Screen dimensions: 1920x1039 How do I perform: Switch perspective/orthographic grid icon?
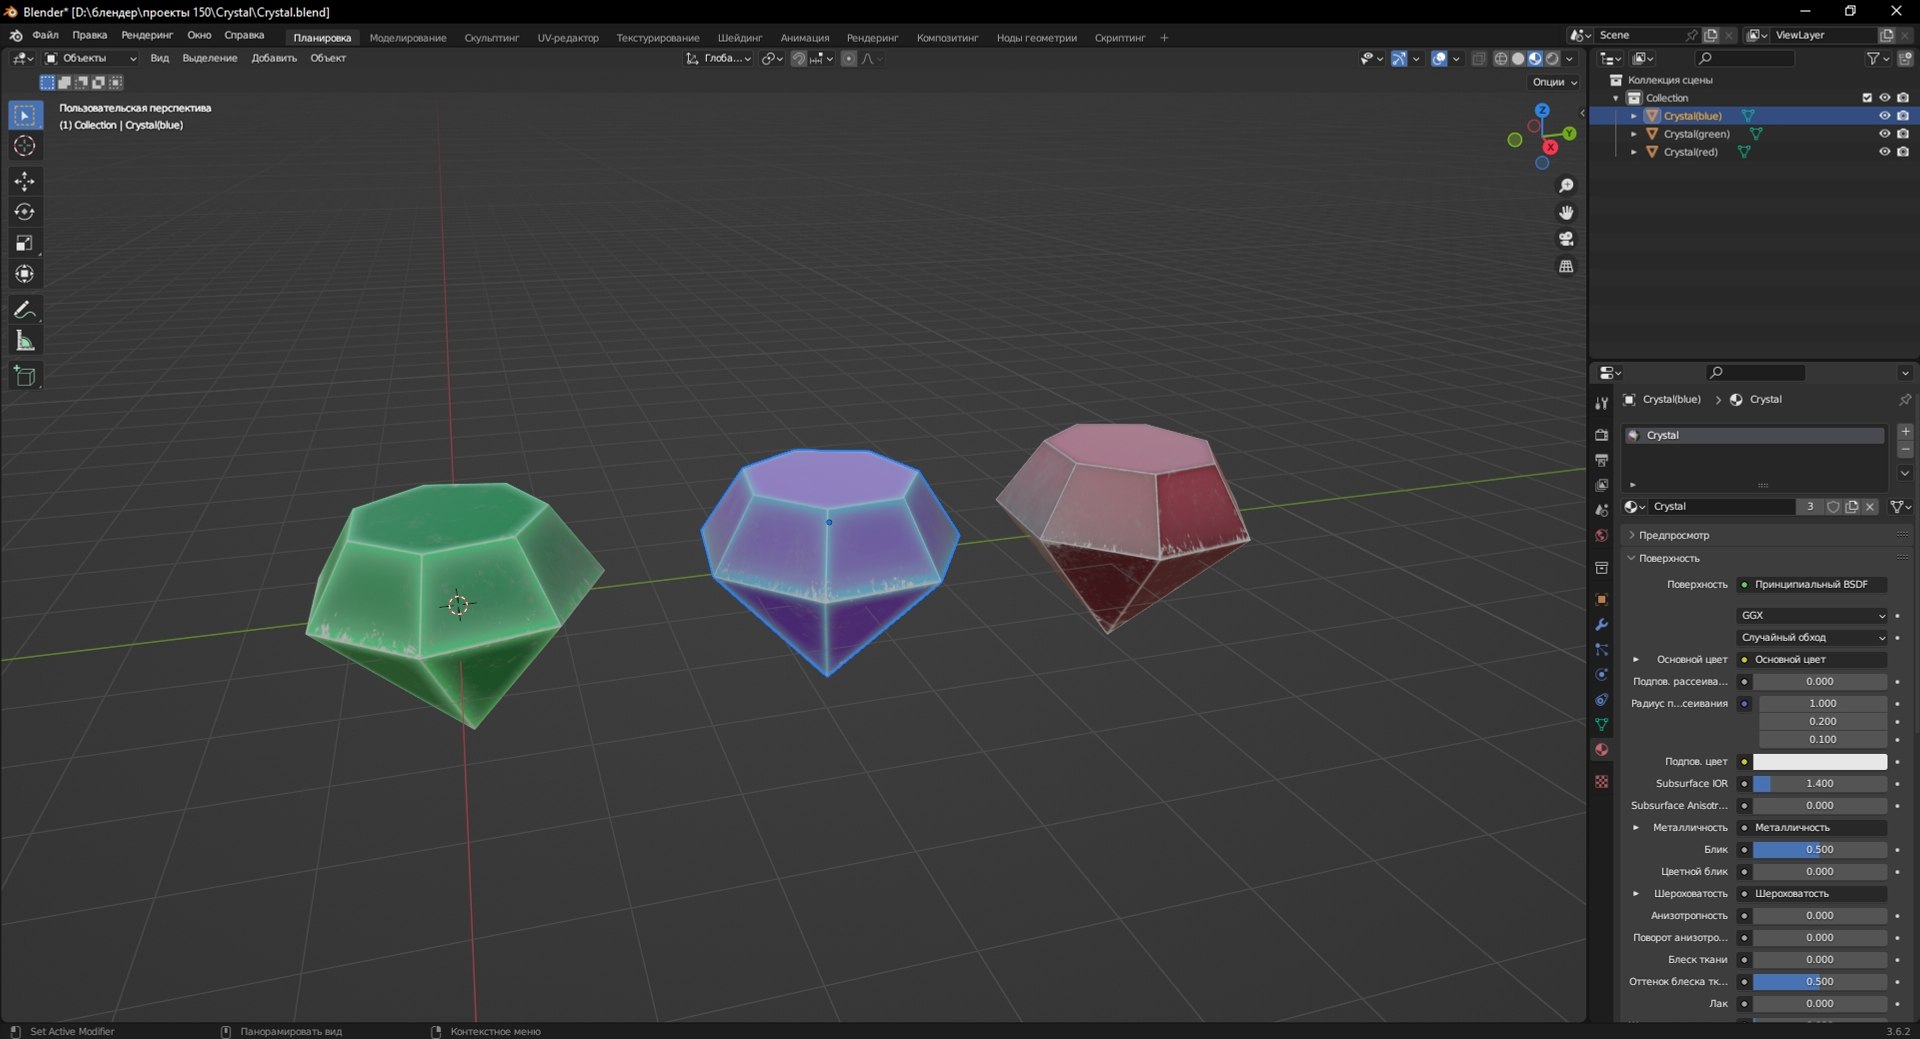pyautogui.click(x=1566, y=267)
